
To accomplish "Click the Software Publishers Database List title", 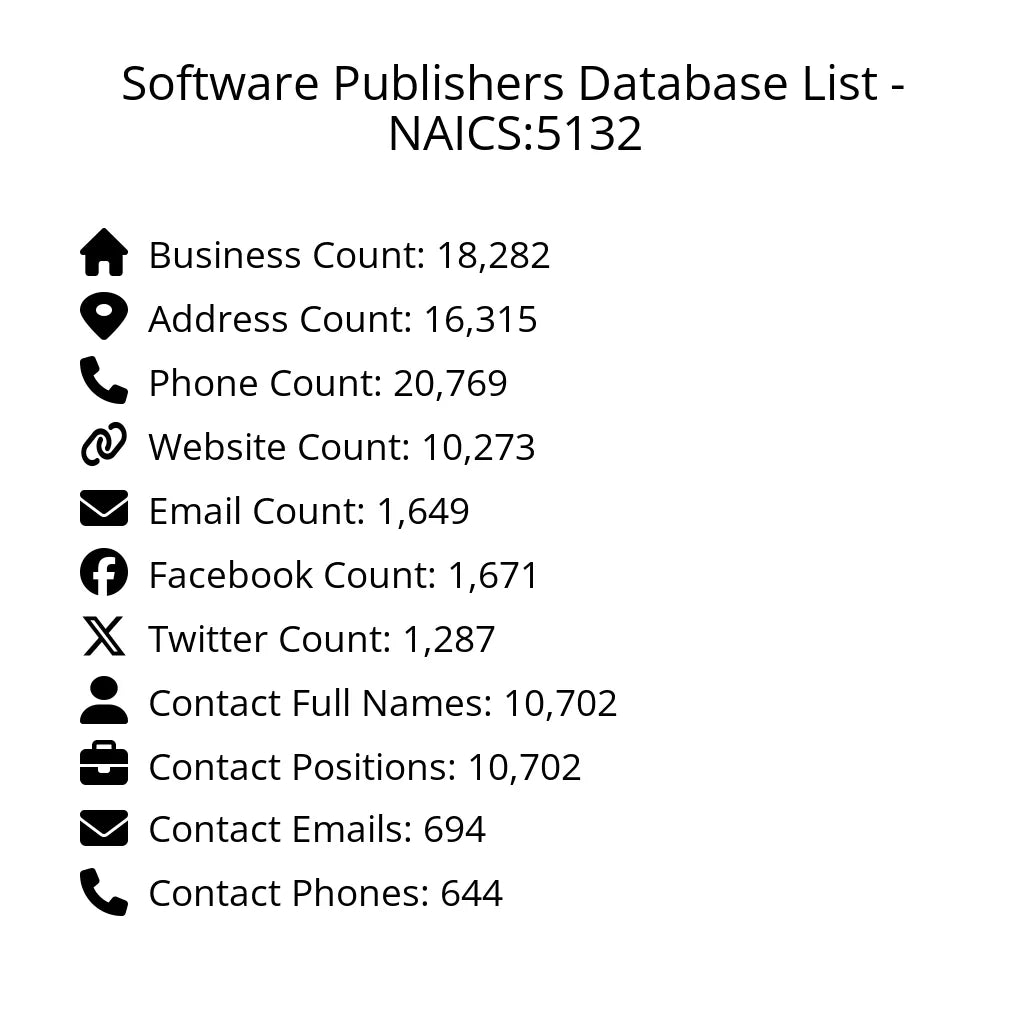I will click(x=513, y=108).
